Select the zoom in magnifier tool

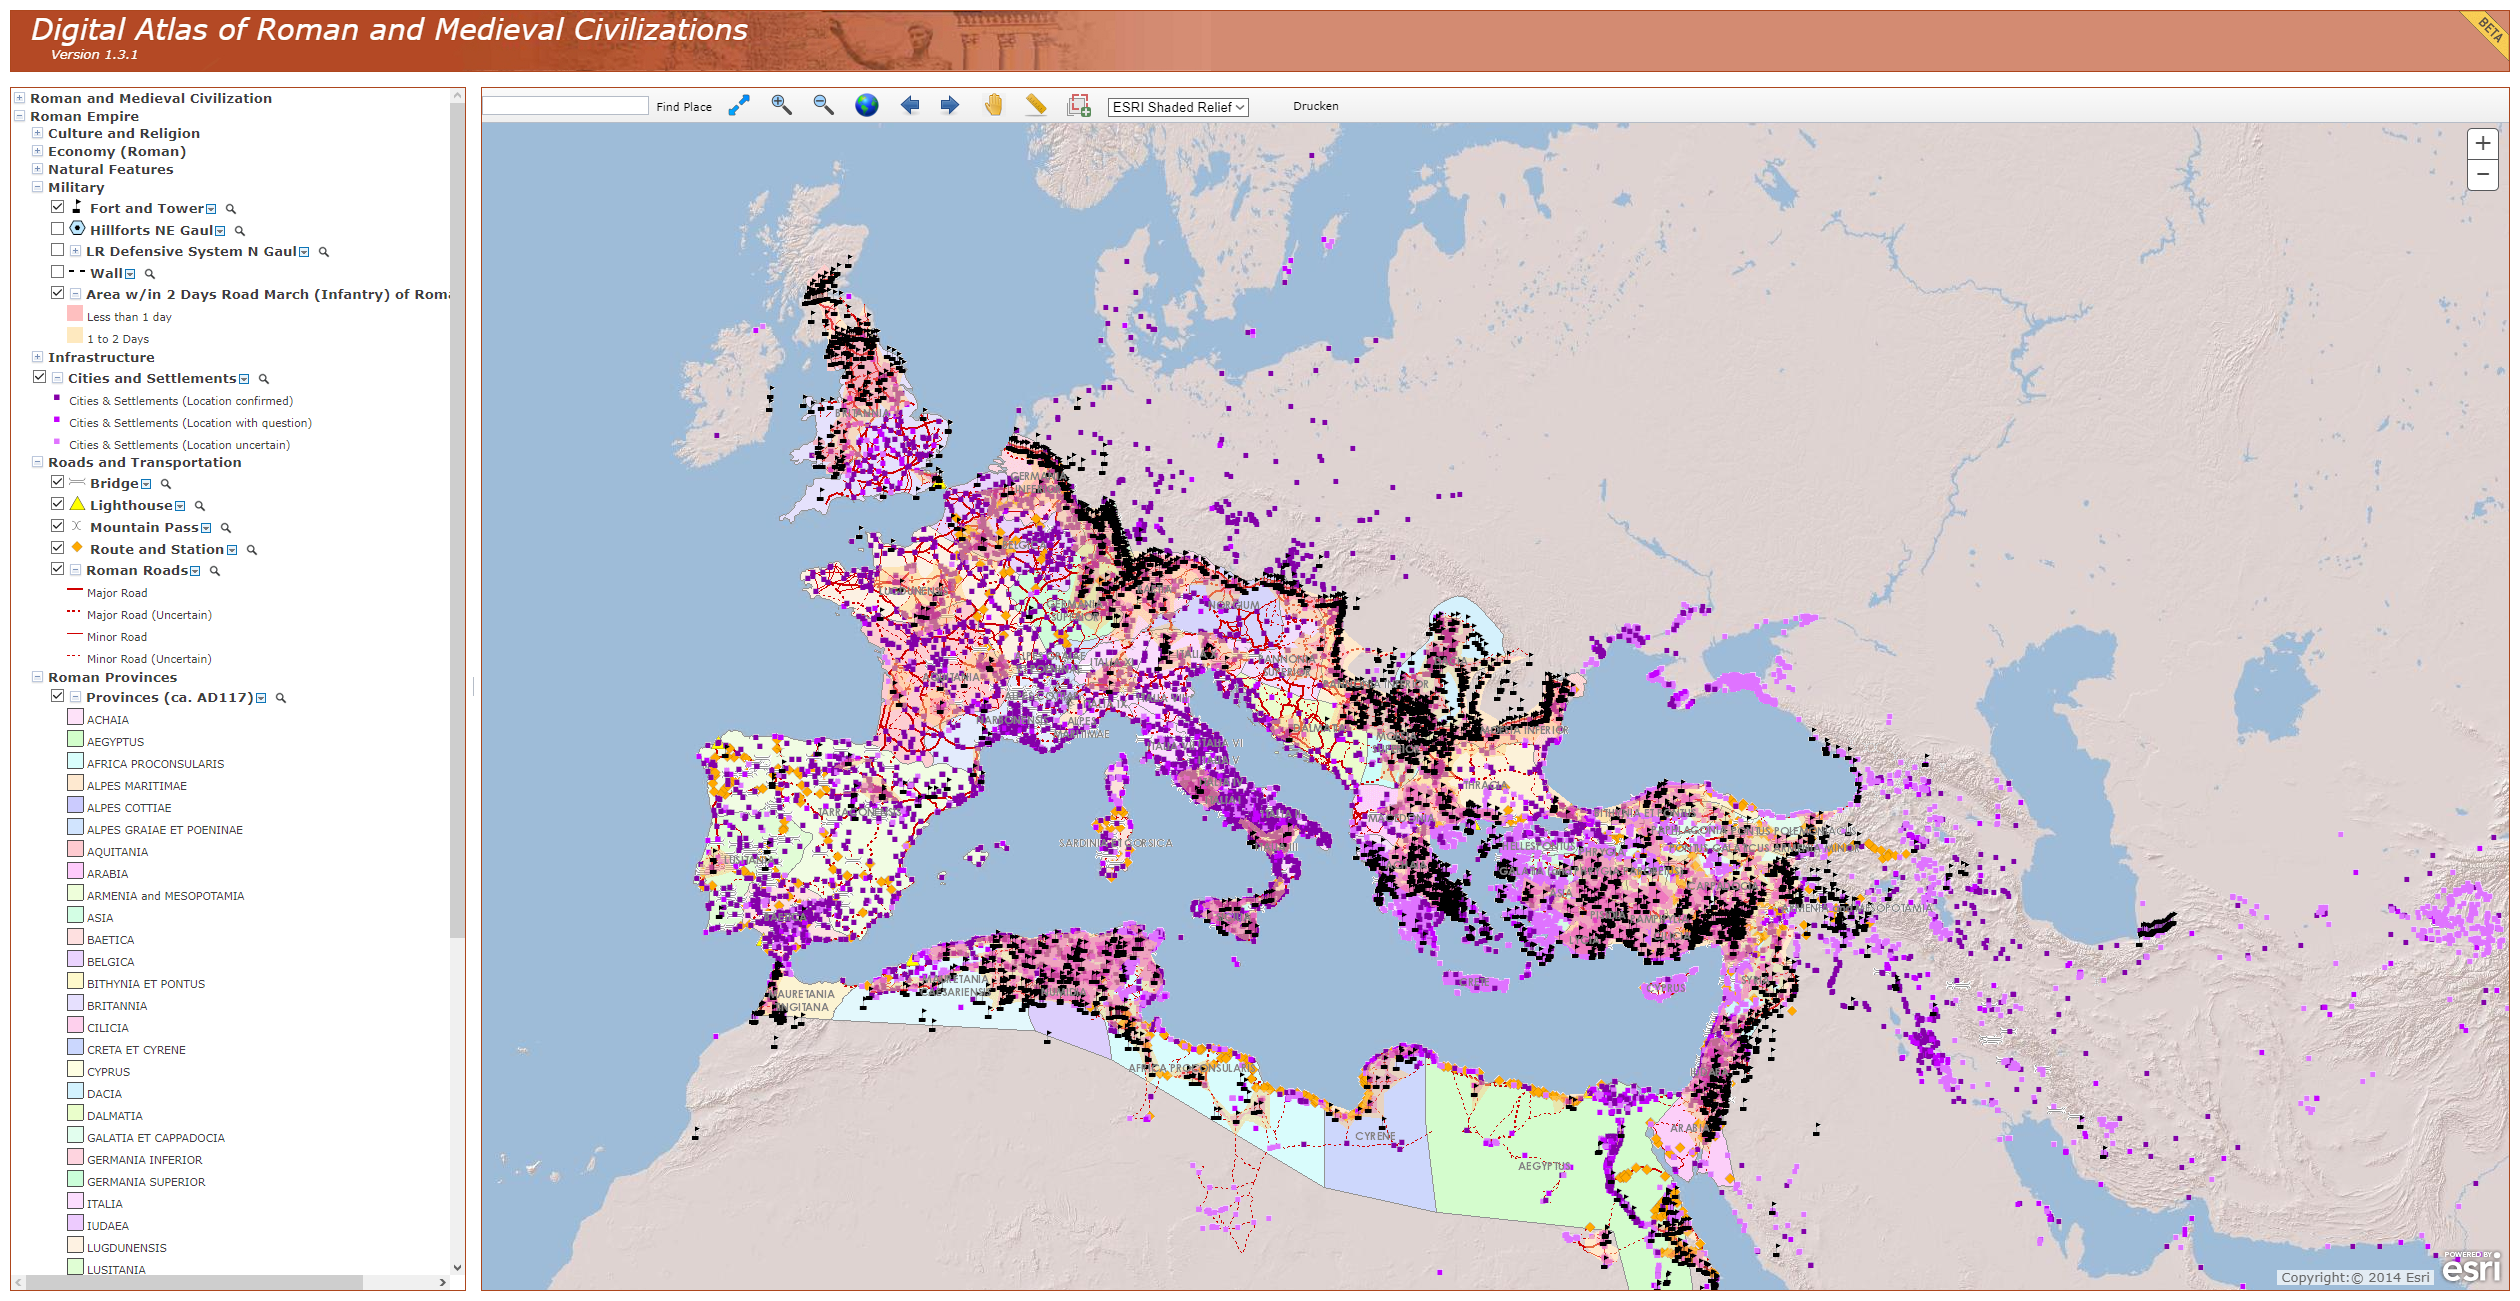click(x=781, y=105)
